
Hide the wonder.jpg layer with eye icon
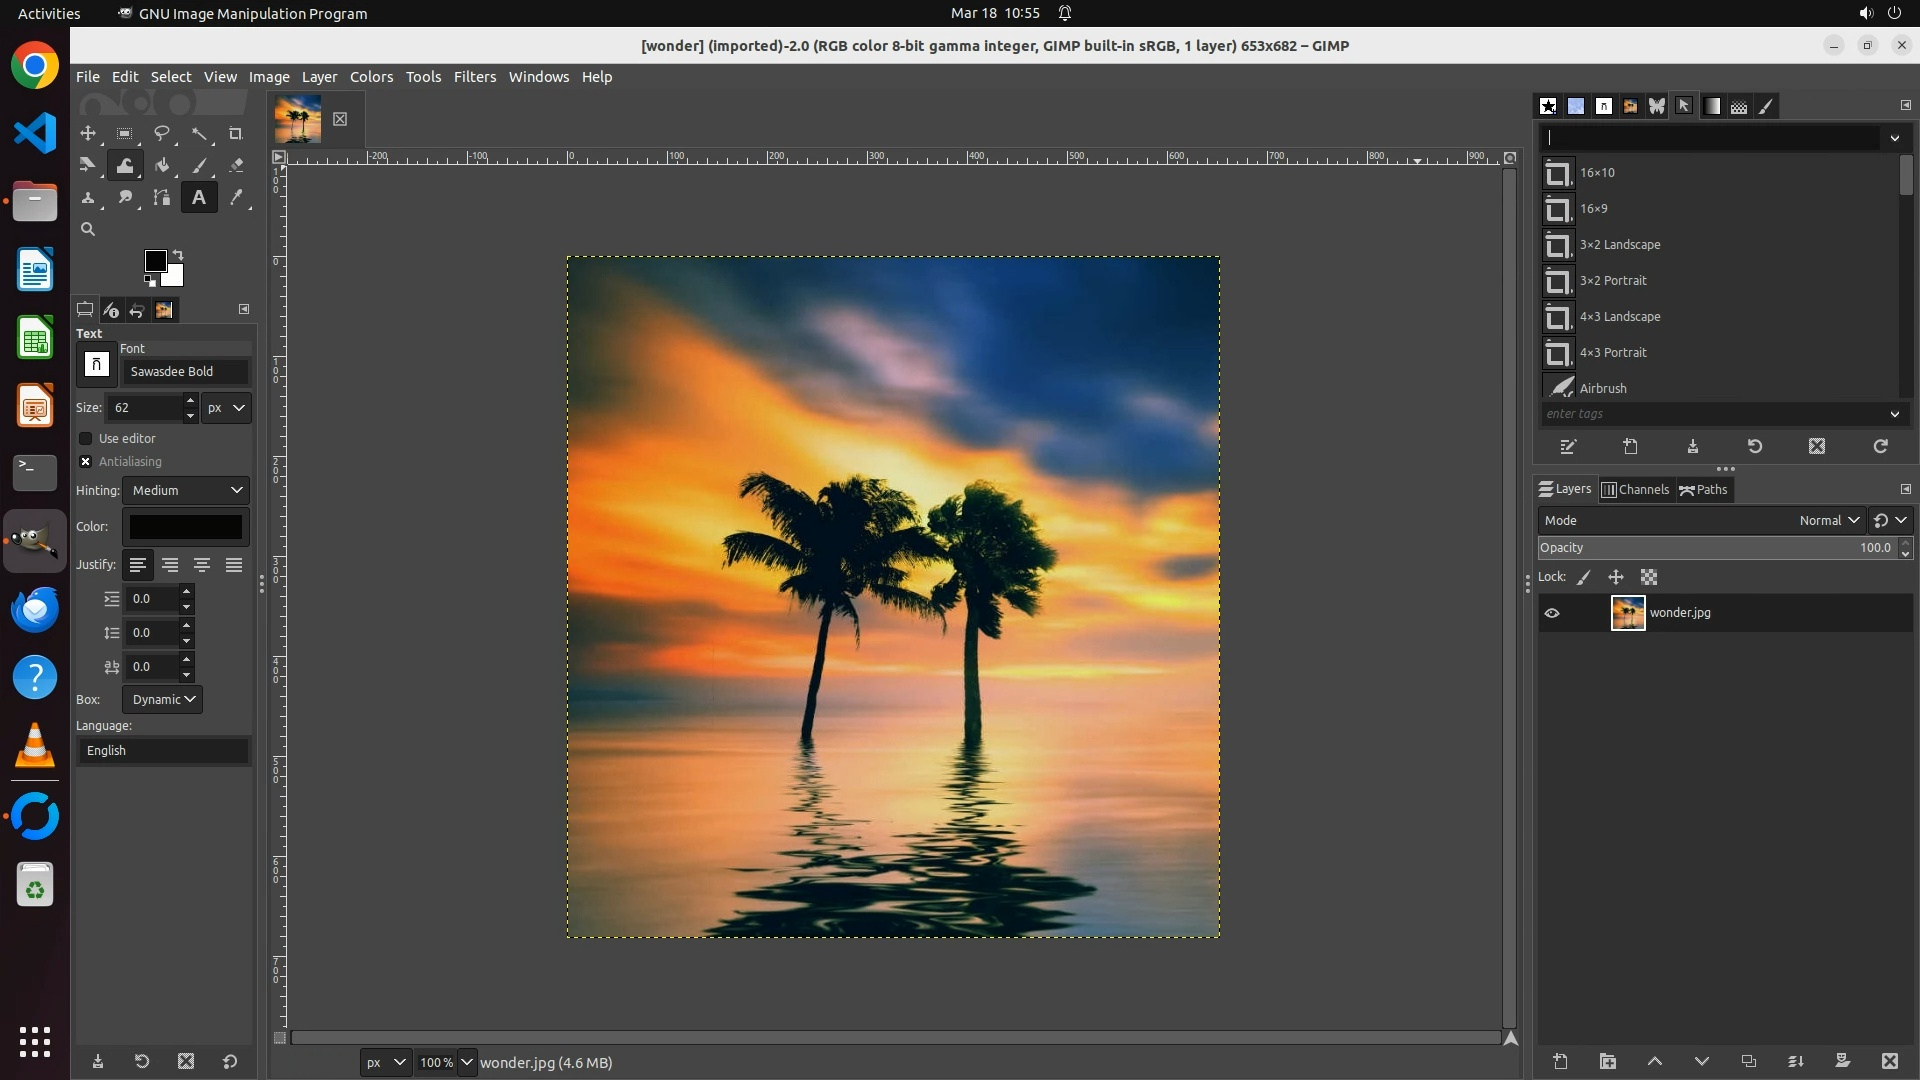pyautogui.click(x=1552, y=613)
